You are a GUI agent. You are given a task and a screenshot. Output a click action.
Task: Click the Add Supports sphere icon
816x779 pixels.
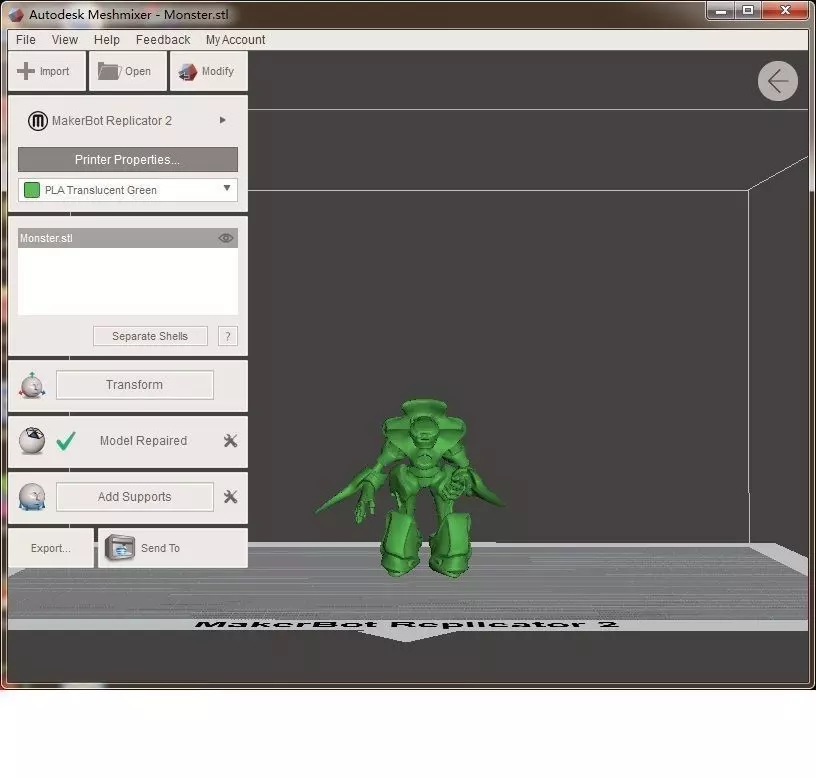point(32,496)
